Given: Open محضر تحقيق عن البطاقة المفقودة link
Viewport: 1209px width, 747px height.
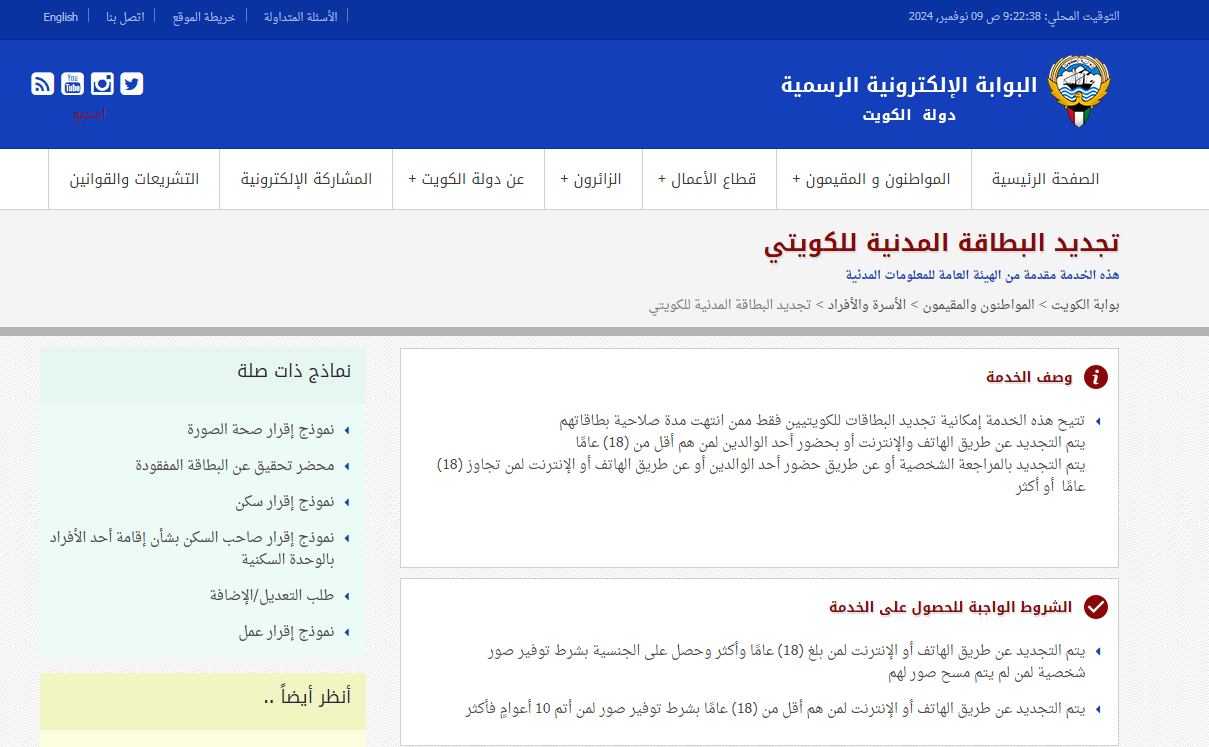Looking at the screenshot, I should click(235, 466).
